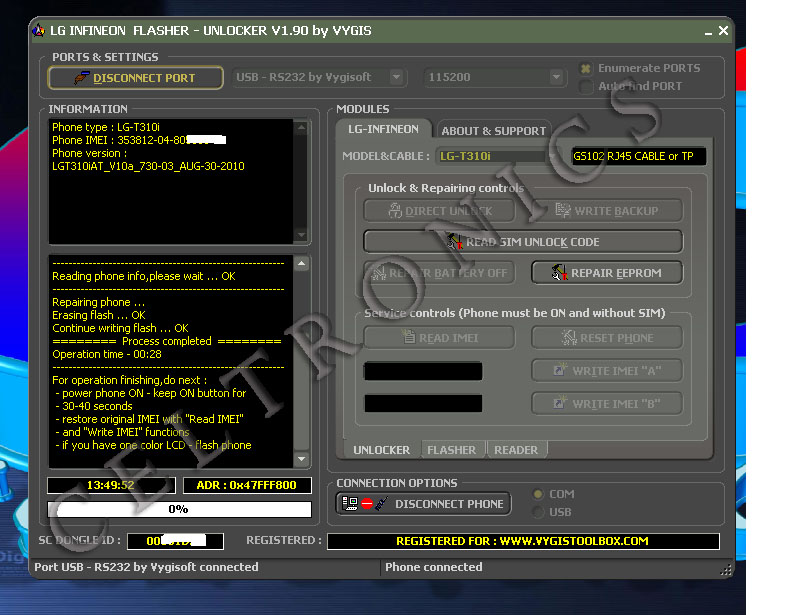Click the WRITE IMEI "B" button
This screenshot has height=615, width=800.
(x=607, y=403)
